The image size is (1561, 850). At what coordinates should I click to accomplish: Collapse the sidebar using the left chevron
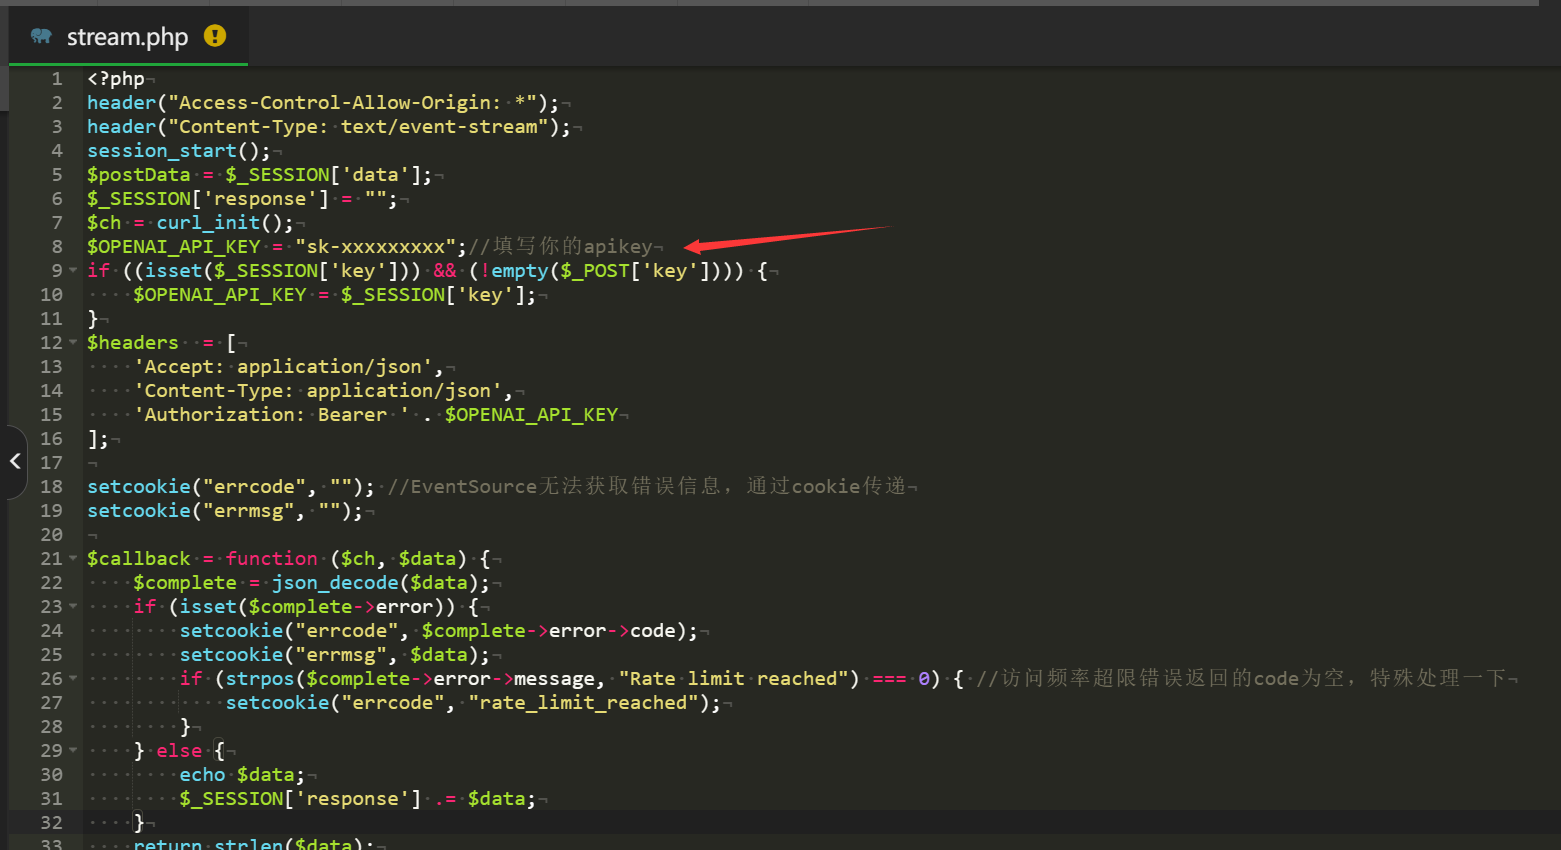[x=15, y=462]
